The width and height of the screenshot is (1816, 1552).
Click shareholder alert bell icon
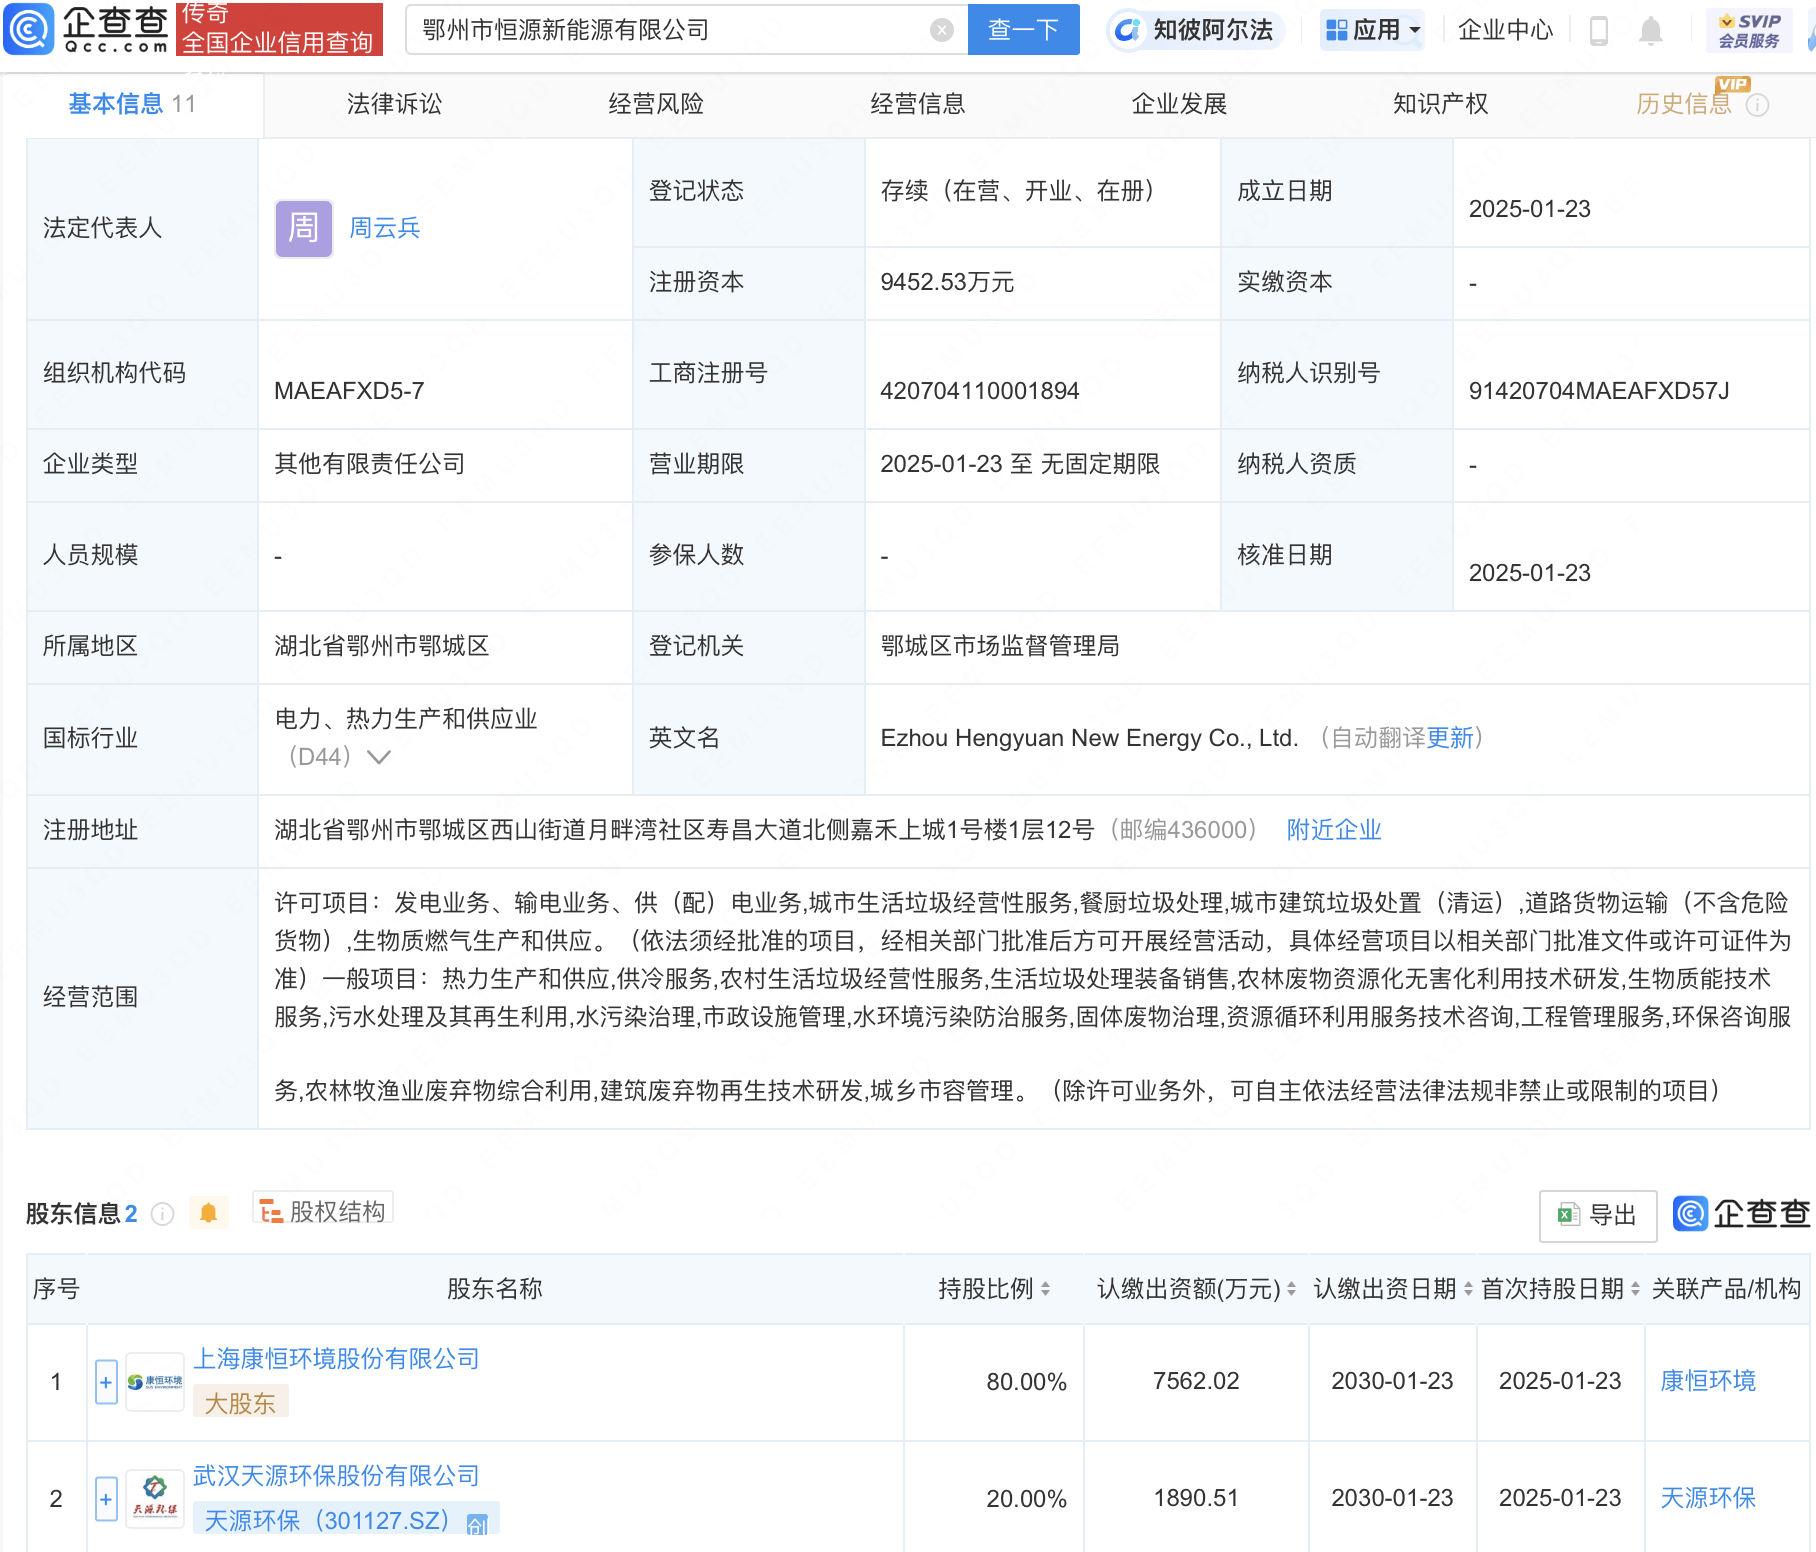pos(208,1213)
